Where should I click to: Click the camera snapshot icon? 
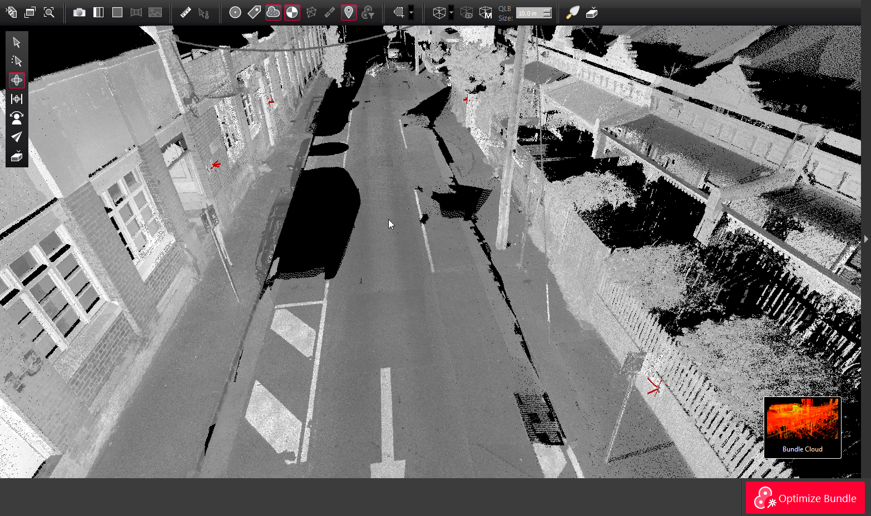coord(79,13)
